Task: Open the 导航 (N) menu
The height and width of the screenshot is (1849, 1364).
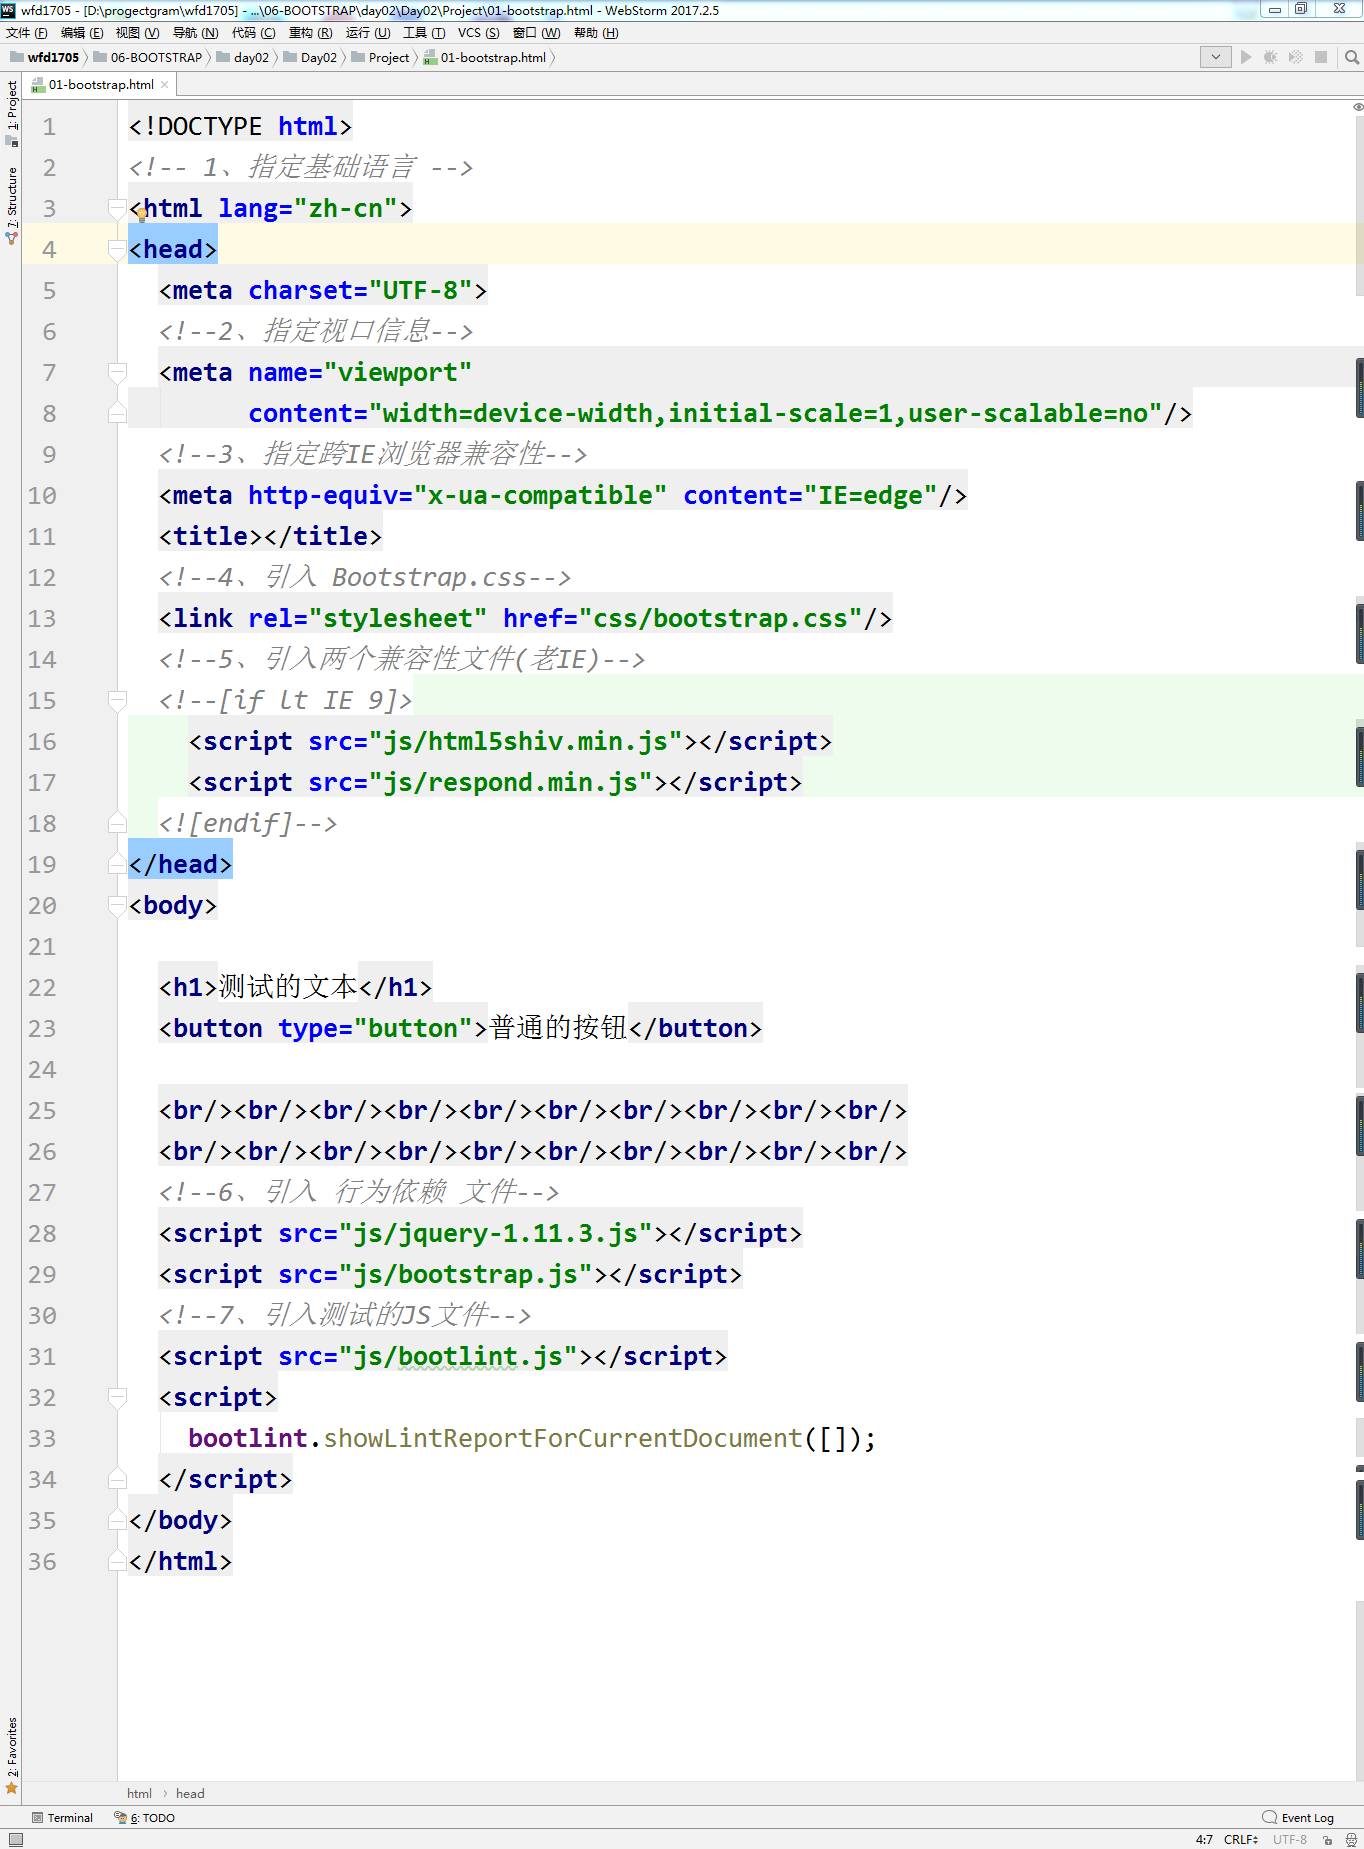Action: point(196,33)
